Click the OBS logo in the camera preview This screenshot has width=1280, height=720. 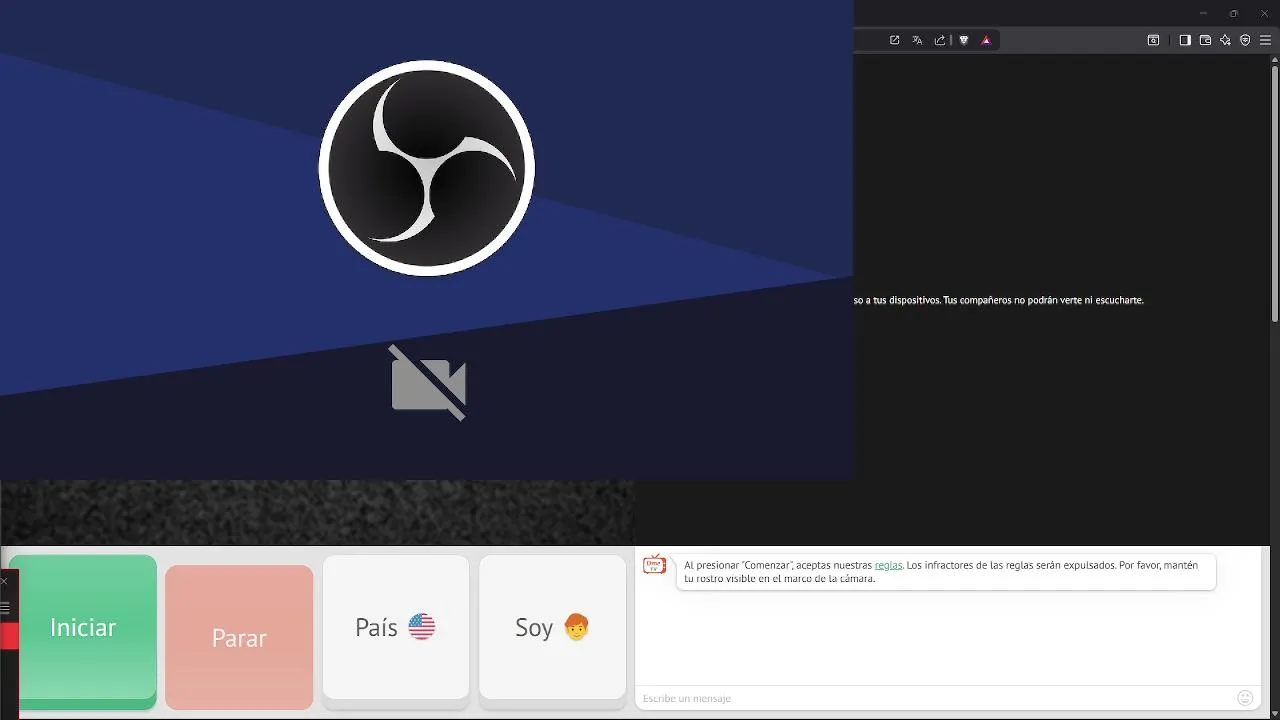(427, 168)
